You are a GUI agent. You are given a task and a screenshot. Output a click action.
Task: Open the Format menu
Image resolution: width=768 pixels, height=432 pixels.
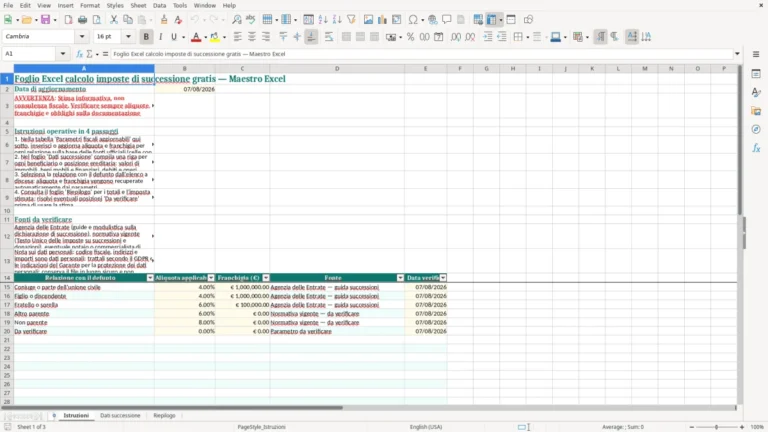tap(90, 5)
